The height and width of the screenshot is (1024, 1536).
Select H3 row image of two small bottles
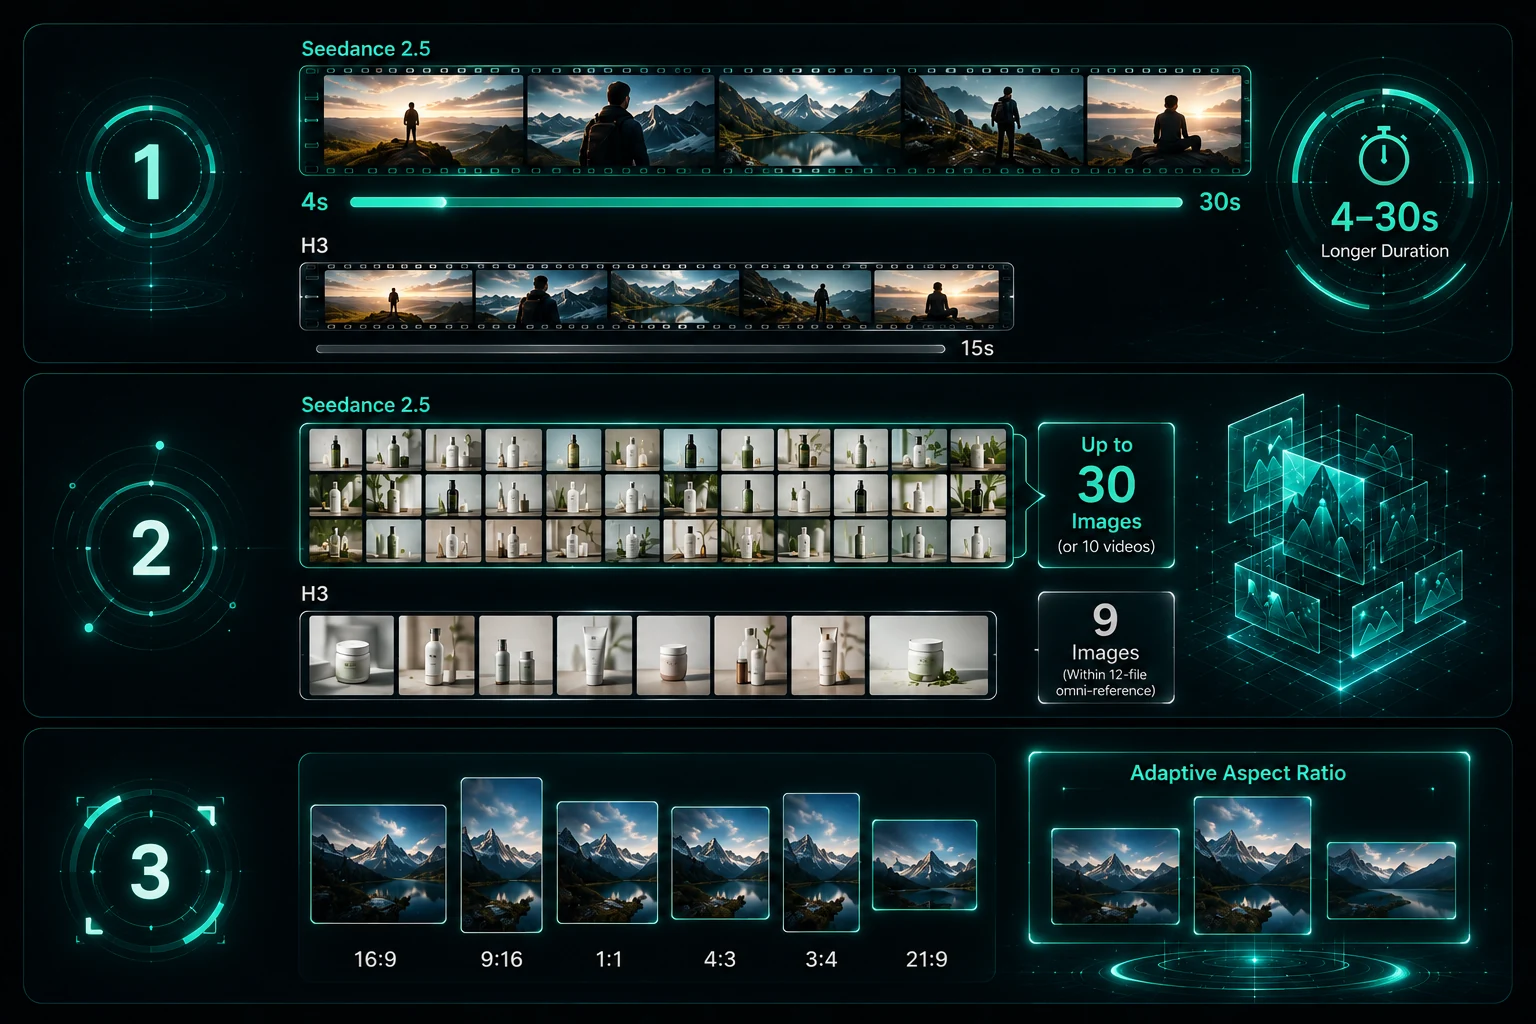pyautogui.click(x=516, y=655)
